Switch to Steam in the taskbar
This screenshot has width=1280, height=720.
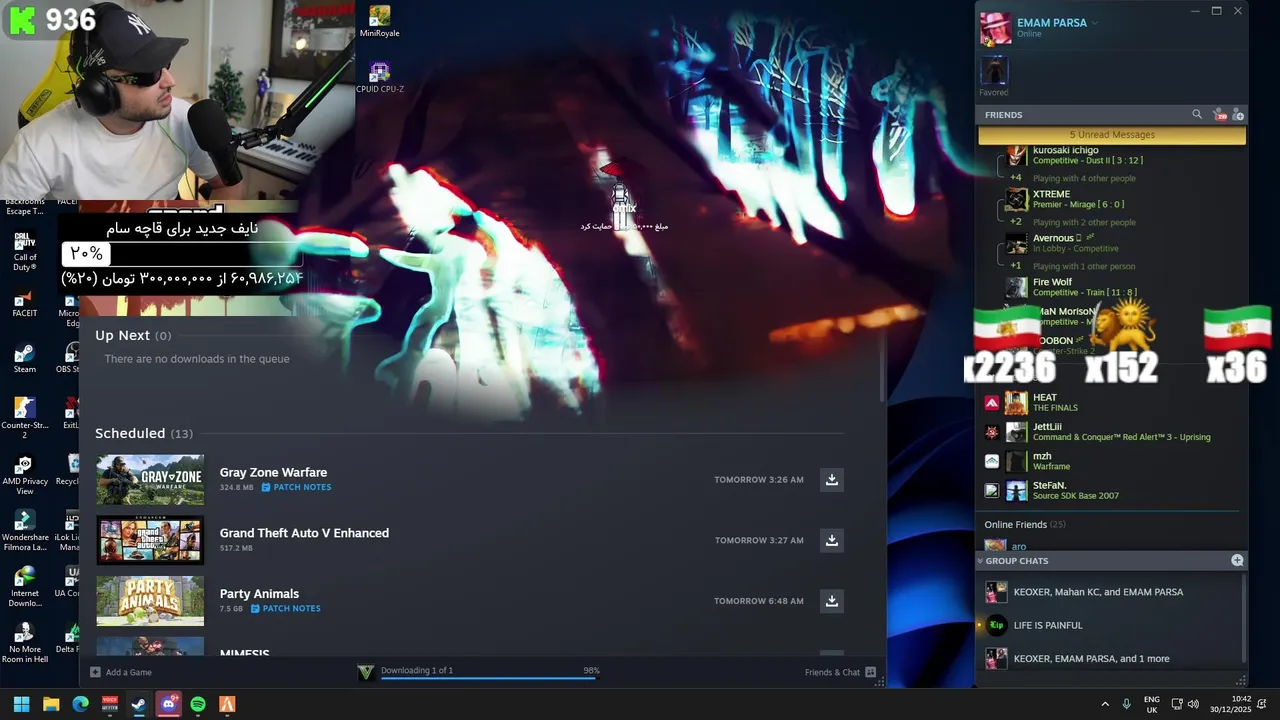tap(139, 704)
